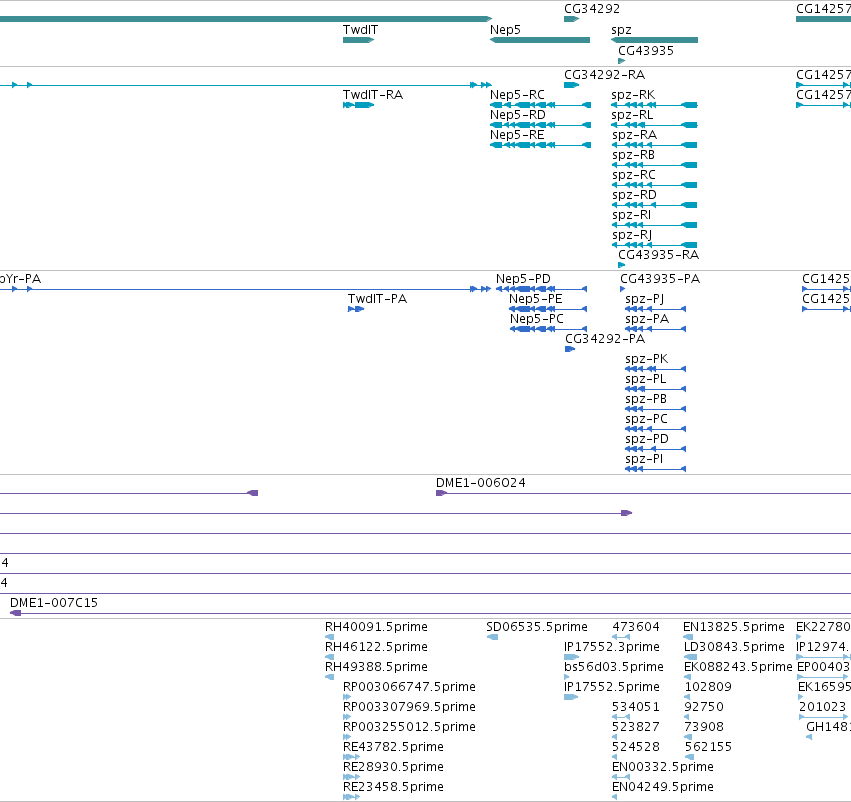The height and width of the screenshot is (802, 851).
Task: Click the RH40091.5prime EST label
Action: [376, 627]
